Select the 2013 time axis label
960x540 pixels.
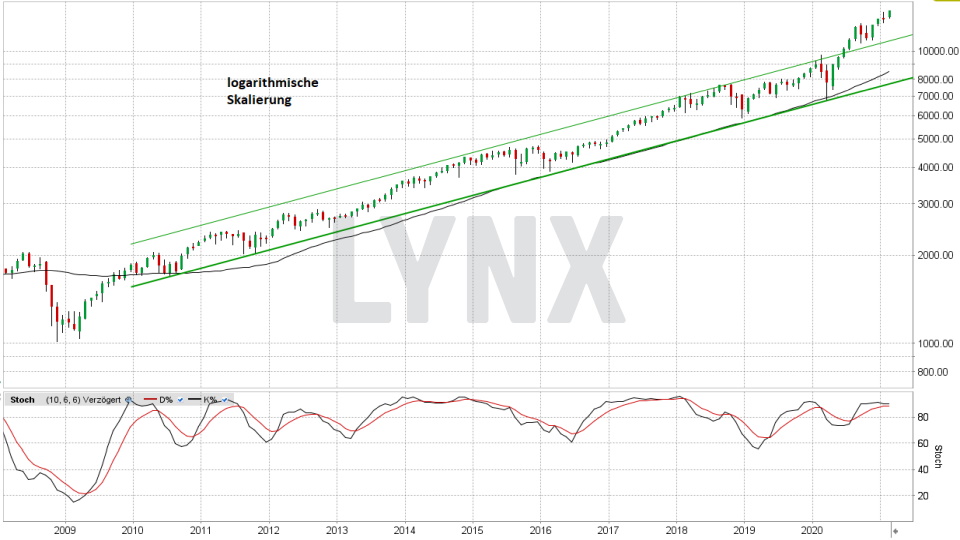click(x=337, y=530)
